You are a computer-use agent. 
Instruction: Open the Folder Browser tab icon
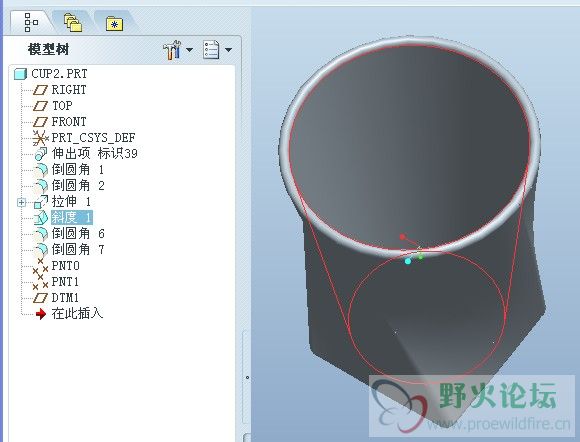click(73, 23)
